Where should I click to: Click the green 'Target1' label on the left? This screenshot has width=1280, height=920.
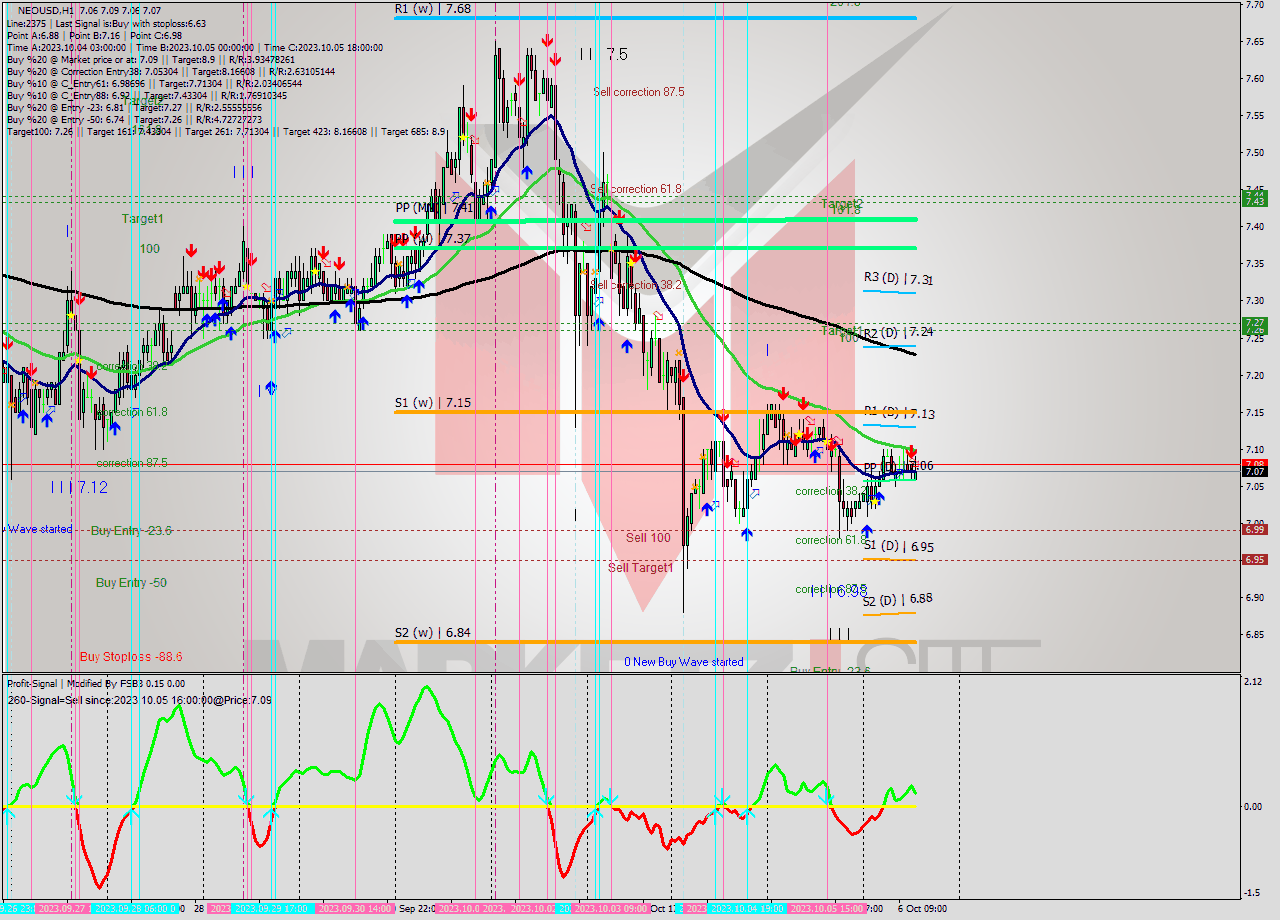[x=142, y=219]
